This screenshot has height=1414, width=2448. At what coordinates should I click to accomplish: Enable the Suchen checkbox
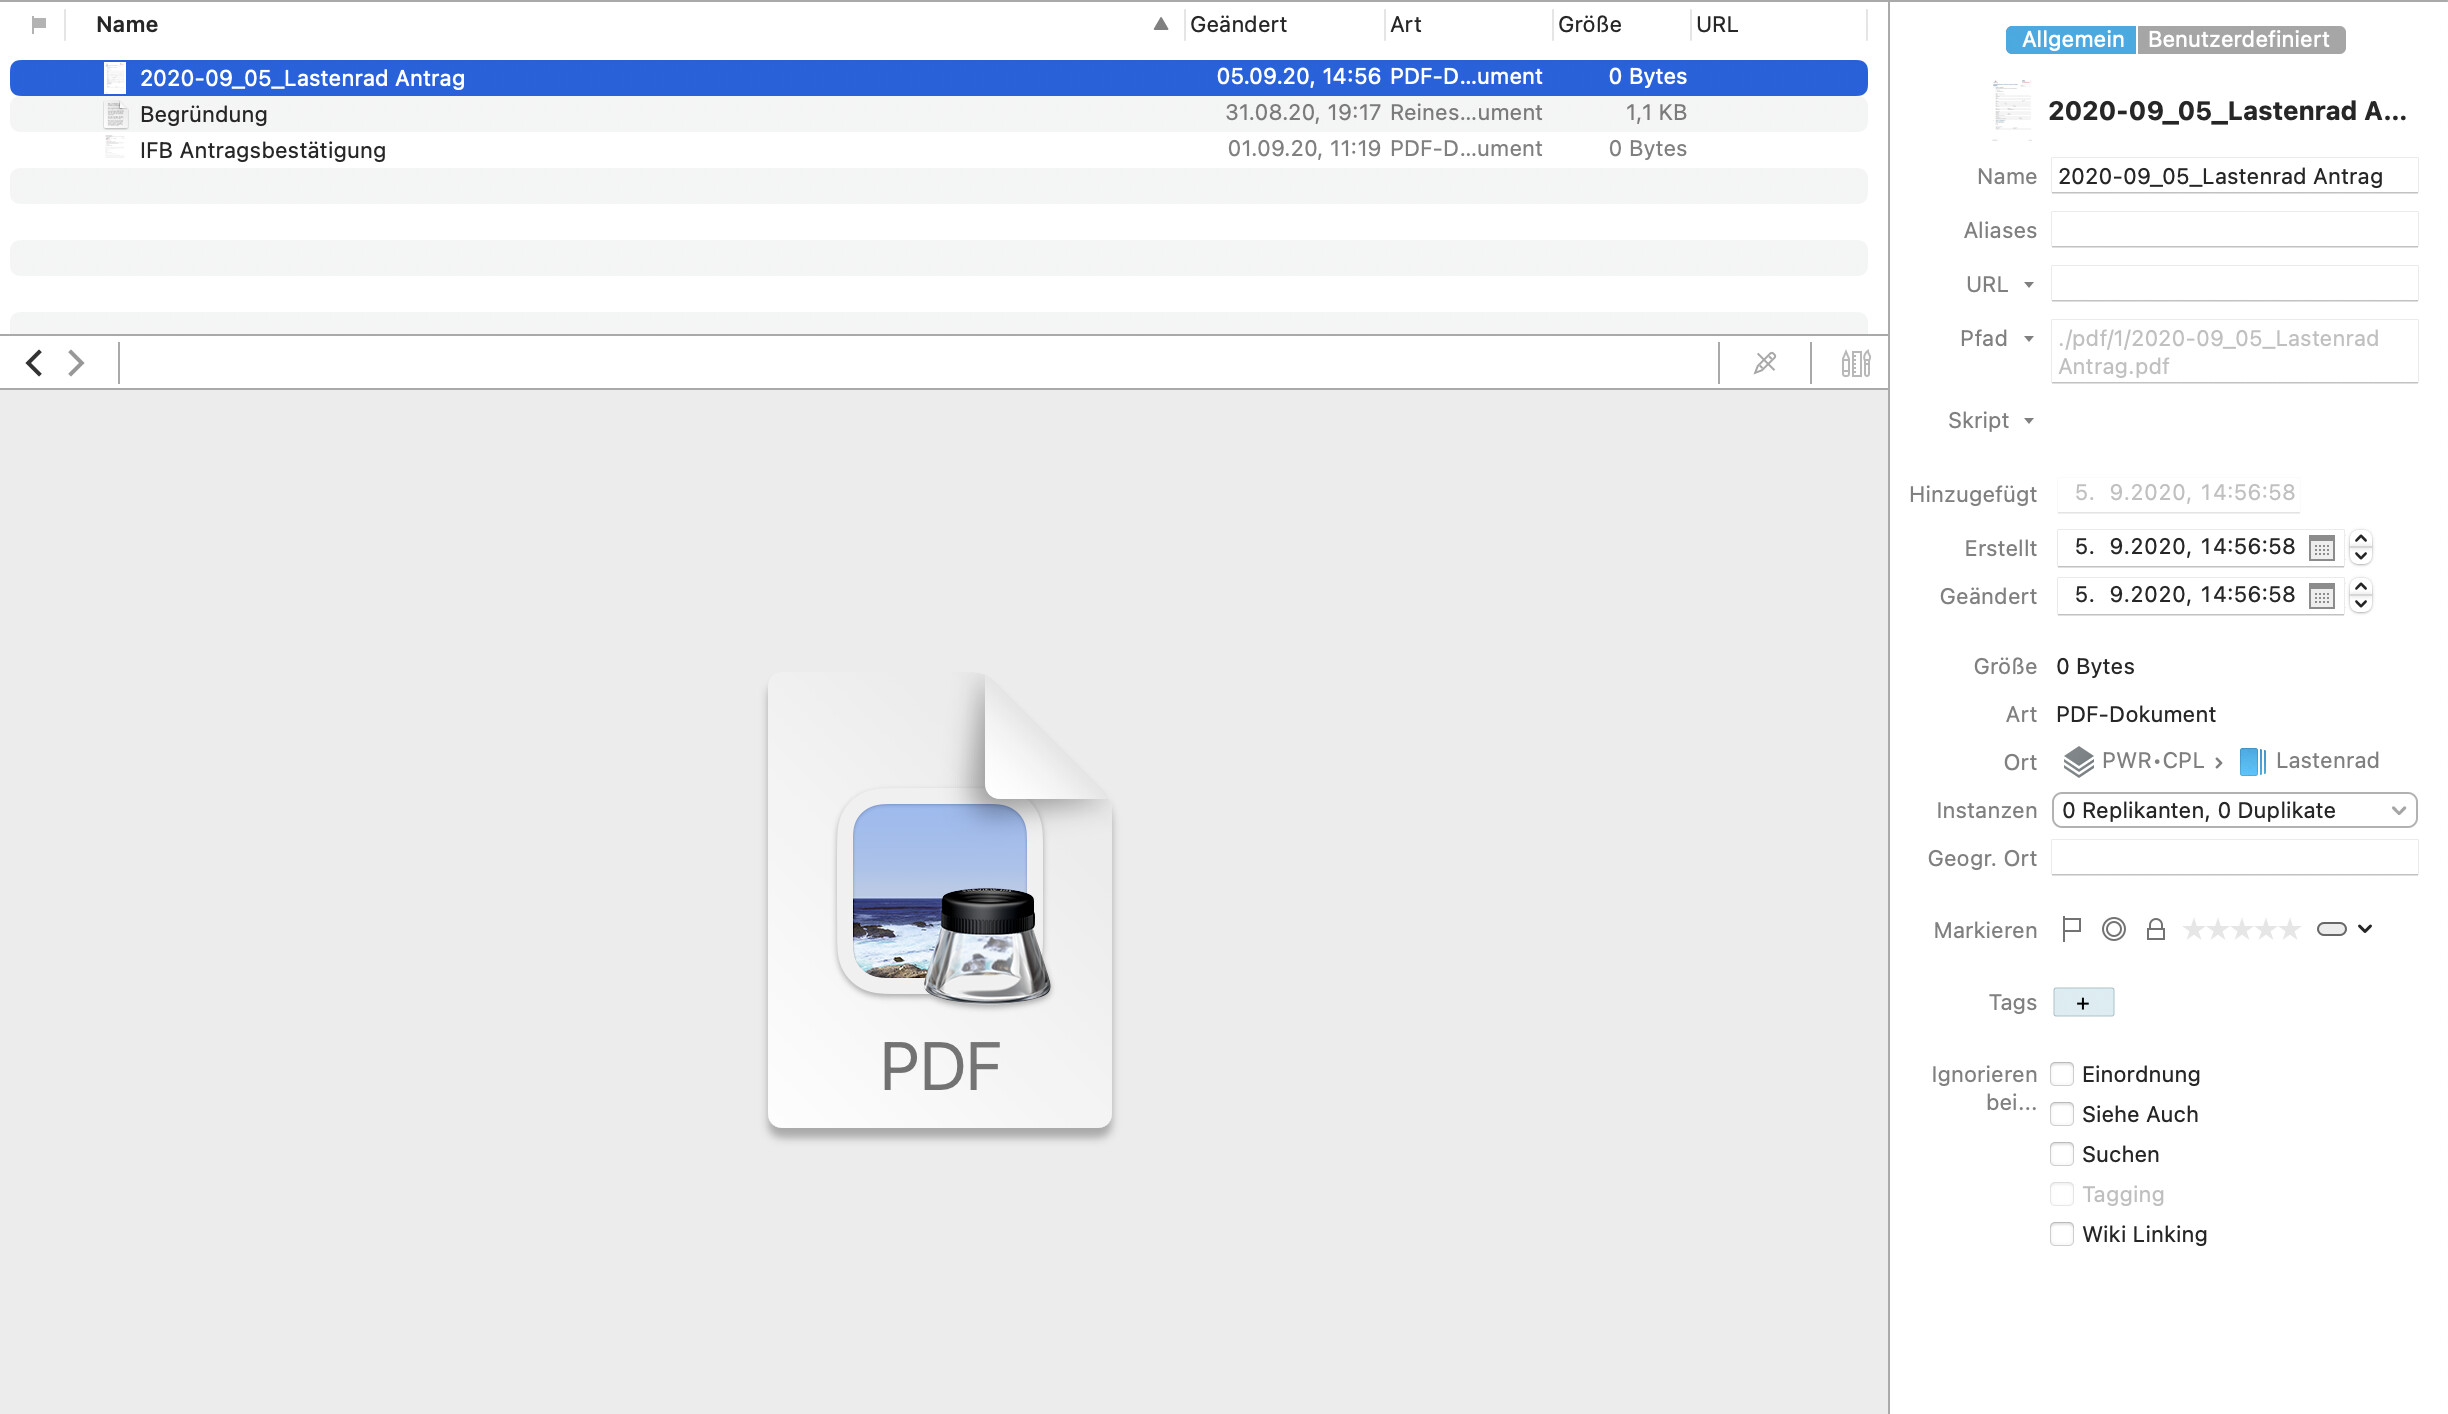pyautogui.click(x=2062, y=1154)
